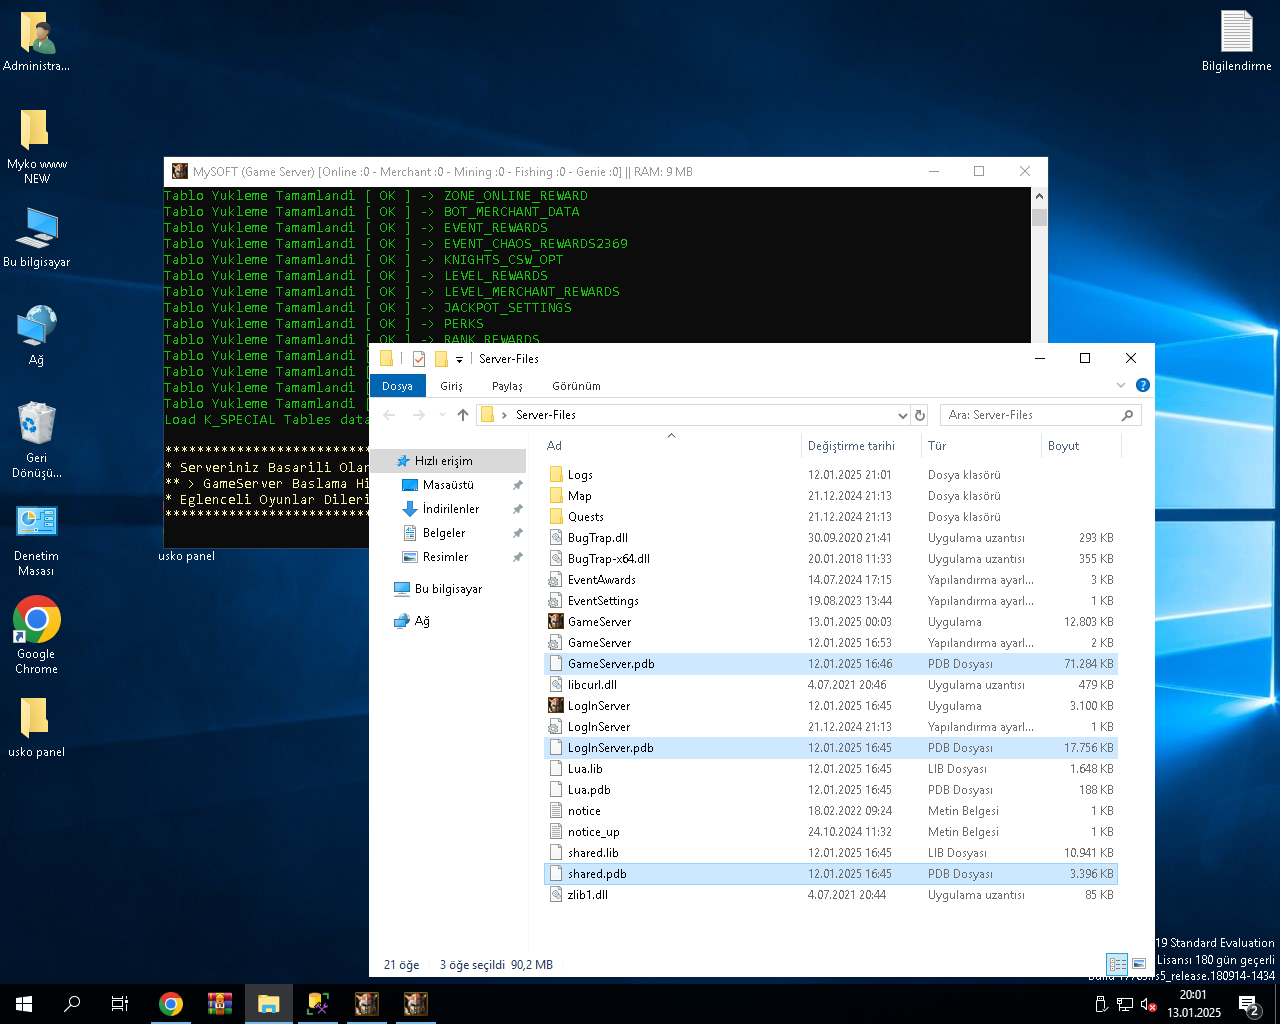Open the Dosya menu tab
Viewport: 1280px width, 1024px height.
click(397, 386)
